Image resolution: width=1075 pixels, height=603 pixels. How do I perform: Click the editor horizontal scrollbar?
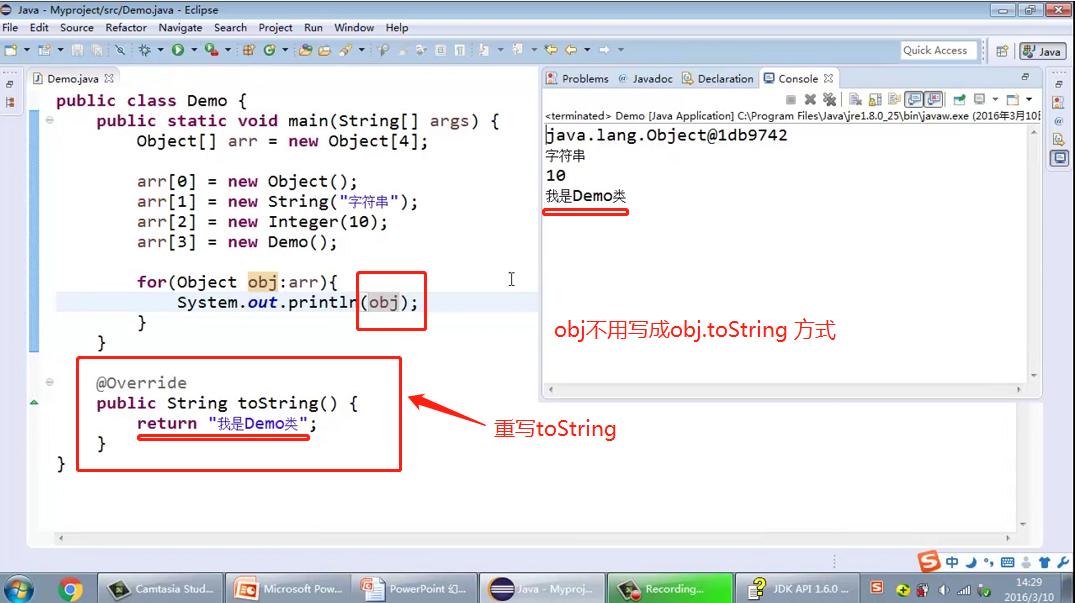(x=534, y=539)
